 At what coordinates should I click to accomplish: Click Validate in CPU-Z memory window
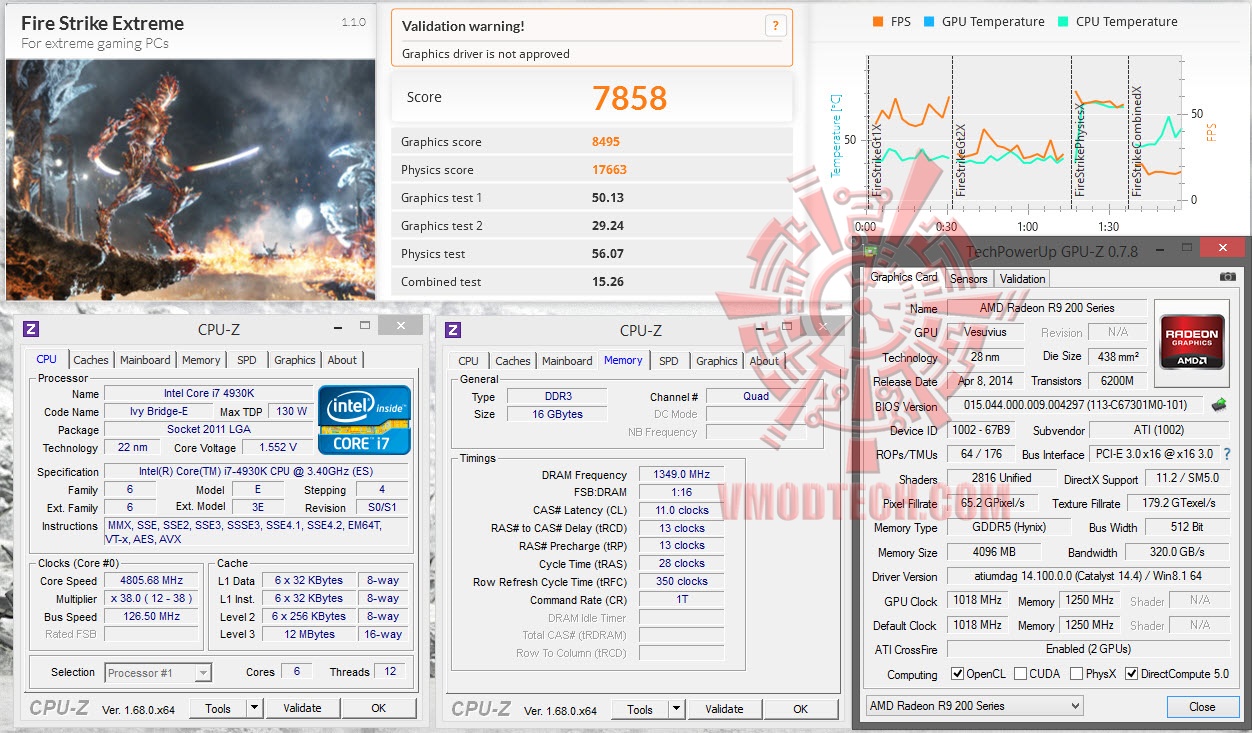[724, 709]
